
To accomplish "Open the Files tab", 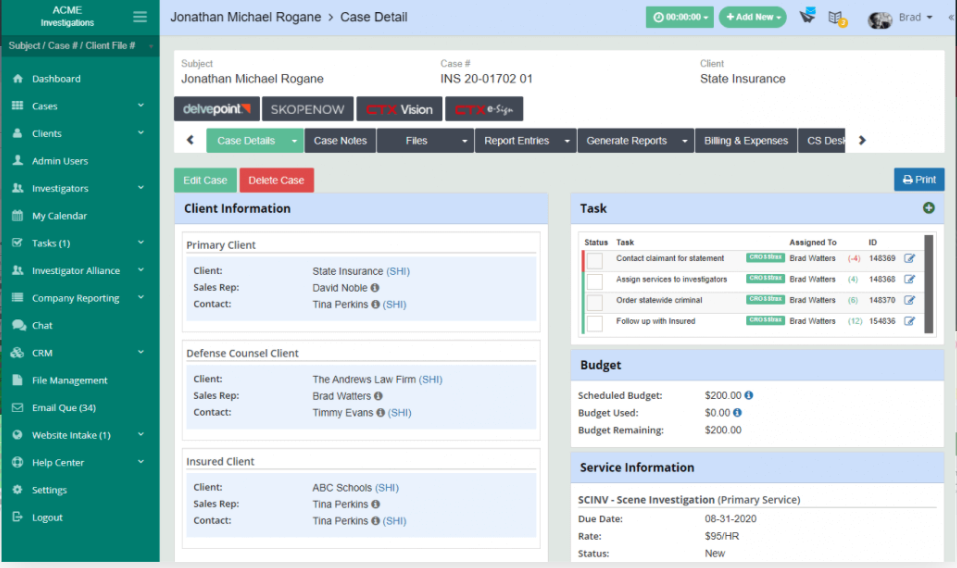I will click(x=416, y=141).
